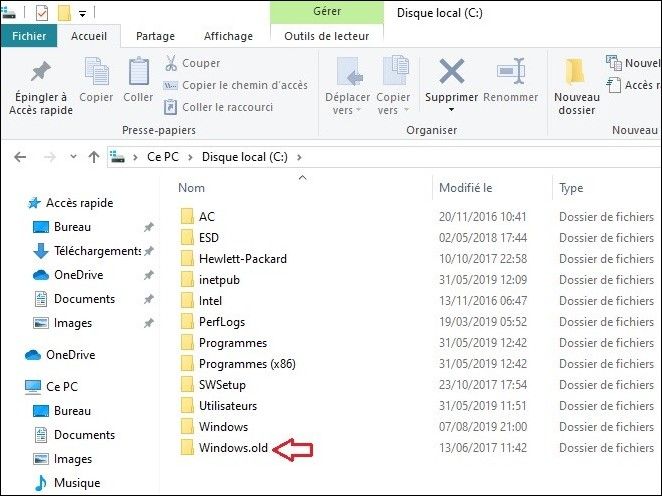Expand the chevron after Disque local (C:)
The width and height of the screenshot is (662, 496).
(x=299, y=157)
